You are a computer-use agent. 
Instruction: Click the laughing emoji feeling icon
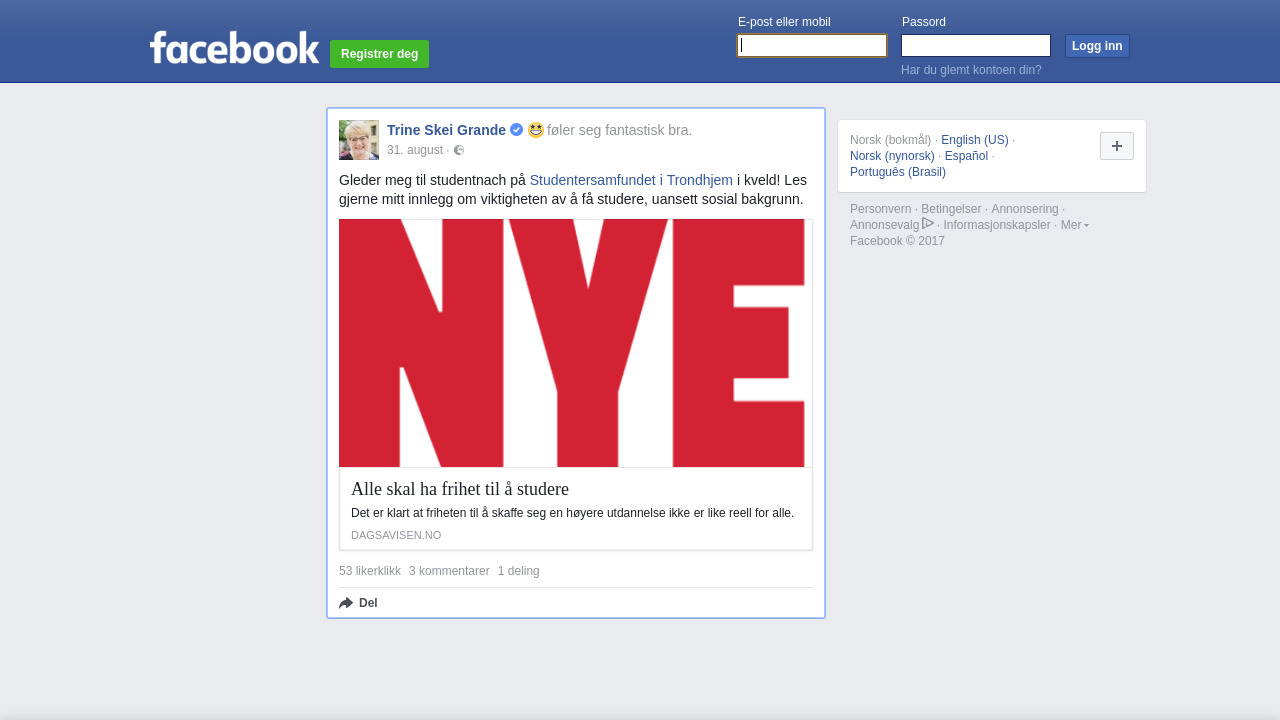pyautogui.click(x=536, y=130)
